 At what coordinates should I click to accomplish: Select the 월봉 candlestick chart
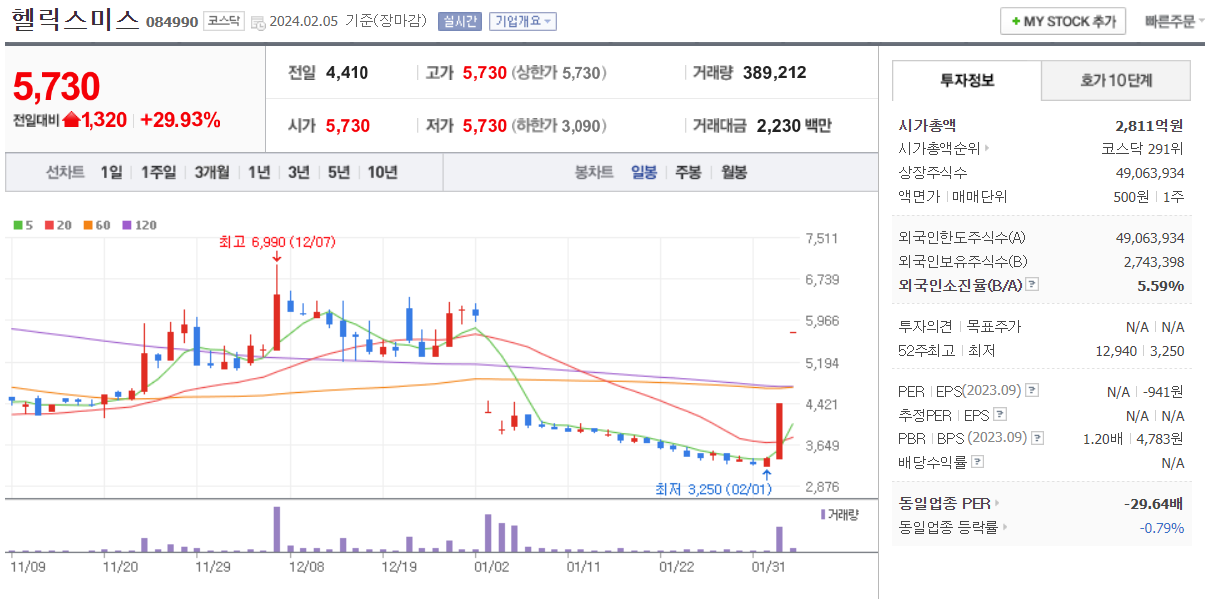click(734, 172)
